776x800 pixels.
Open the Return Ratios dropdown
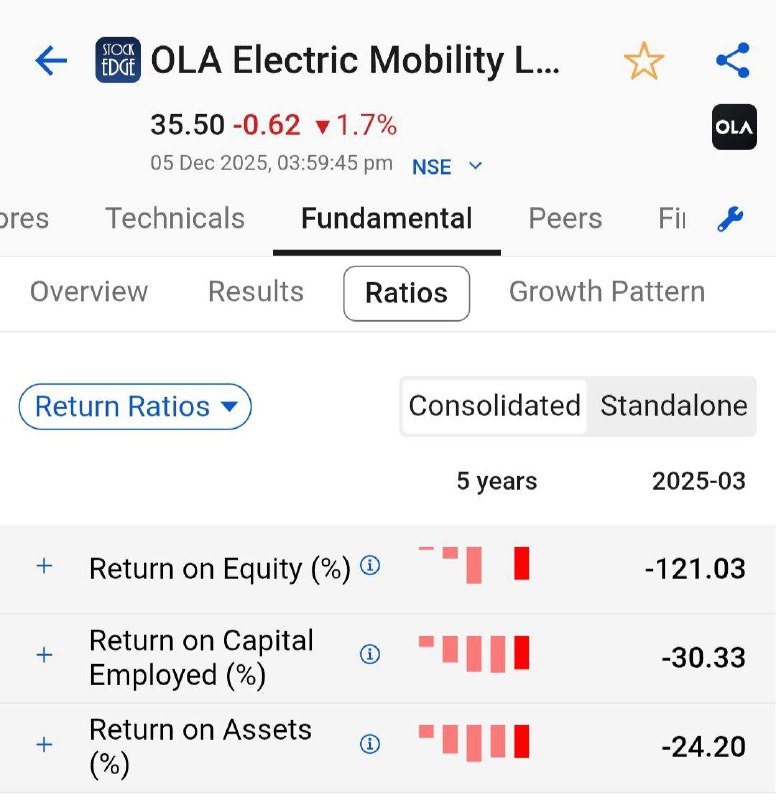coord(135,407)
